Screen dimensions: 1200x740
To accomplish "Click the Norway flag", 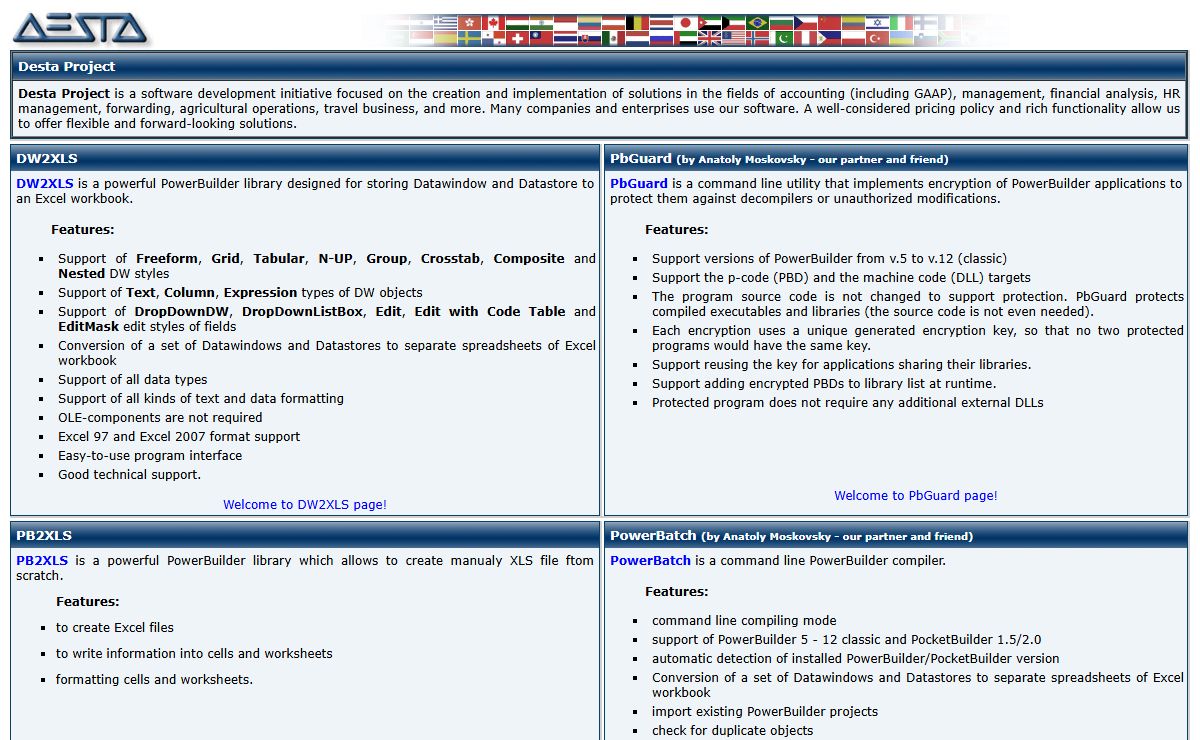I will pos(757,38).
